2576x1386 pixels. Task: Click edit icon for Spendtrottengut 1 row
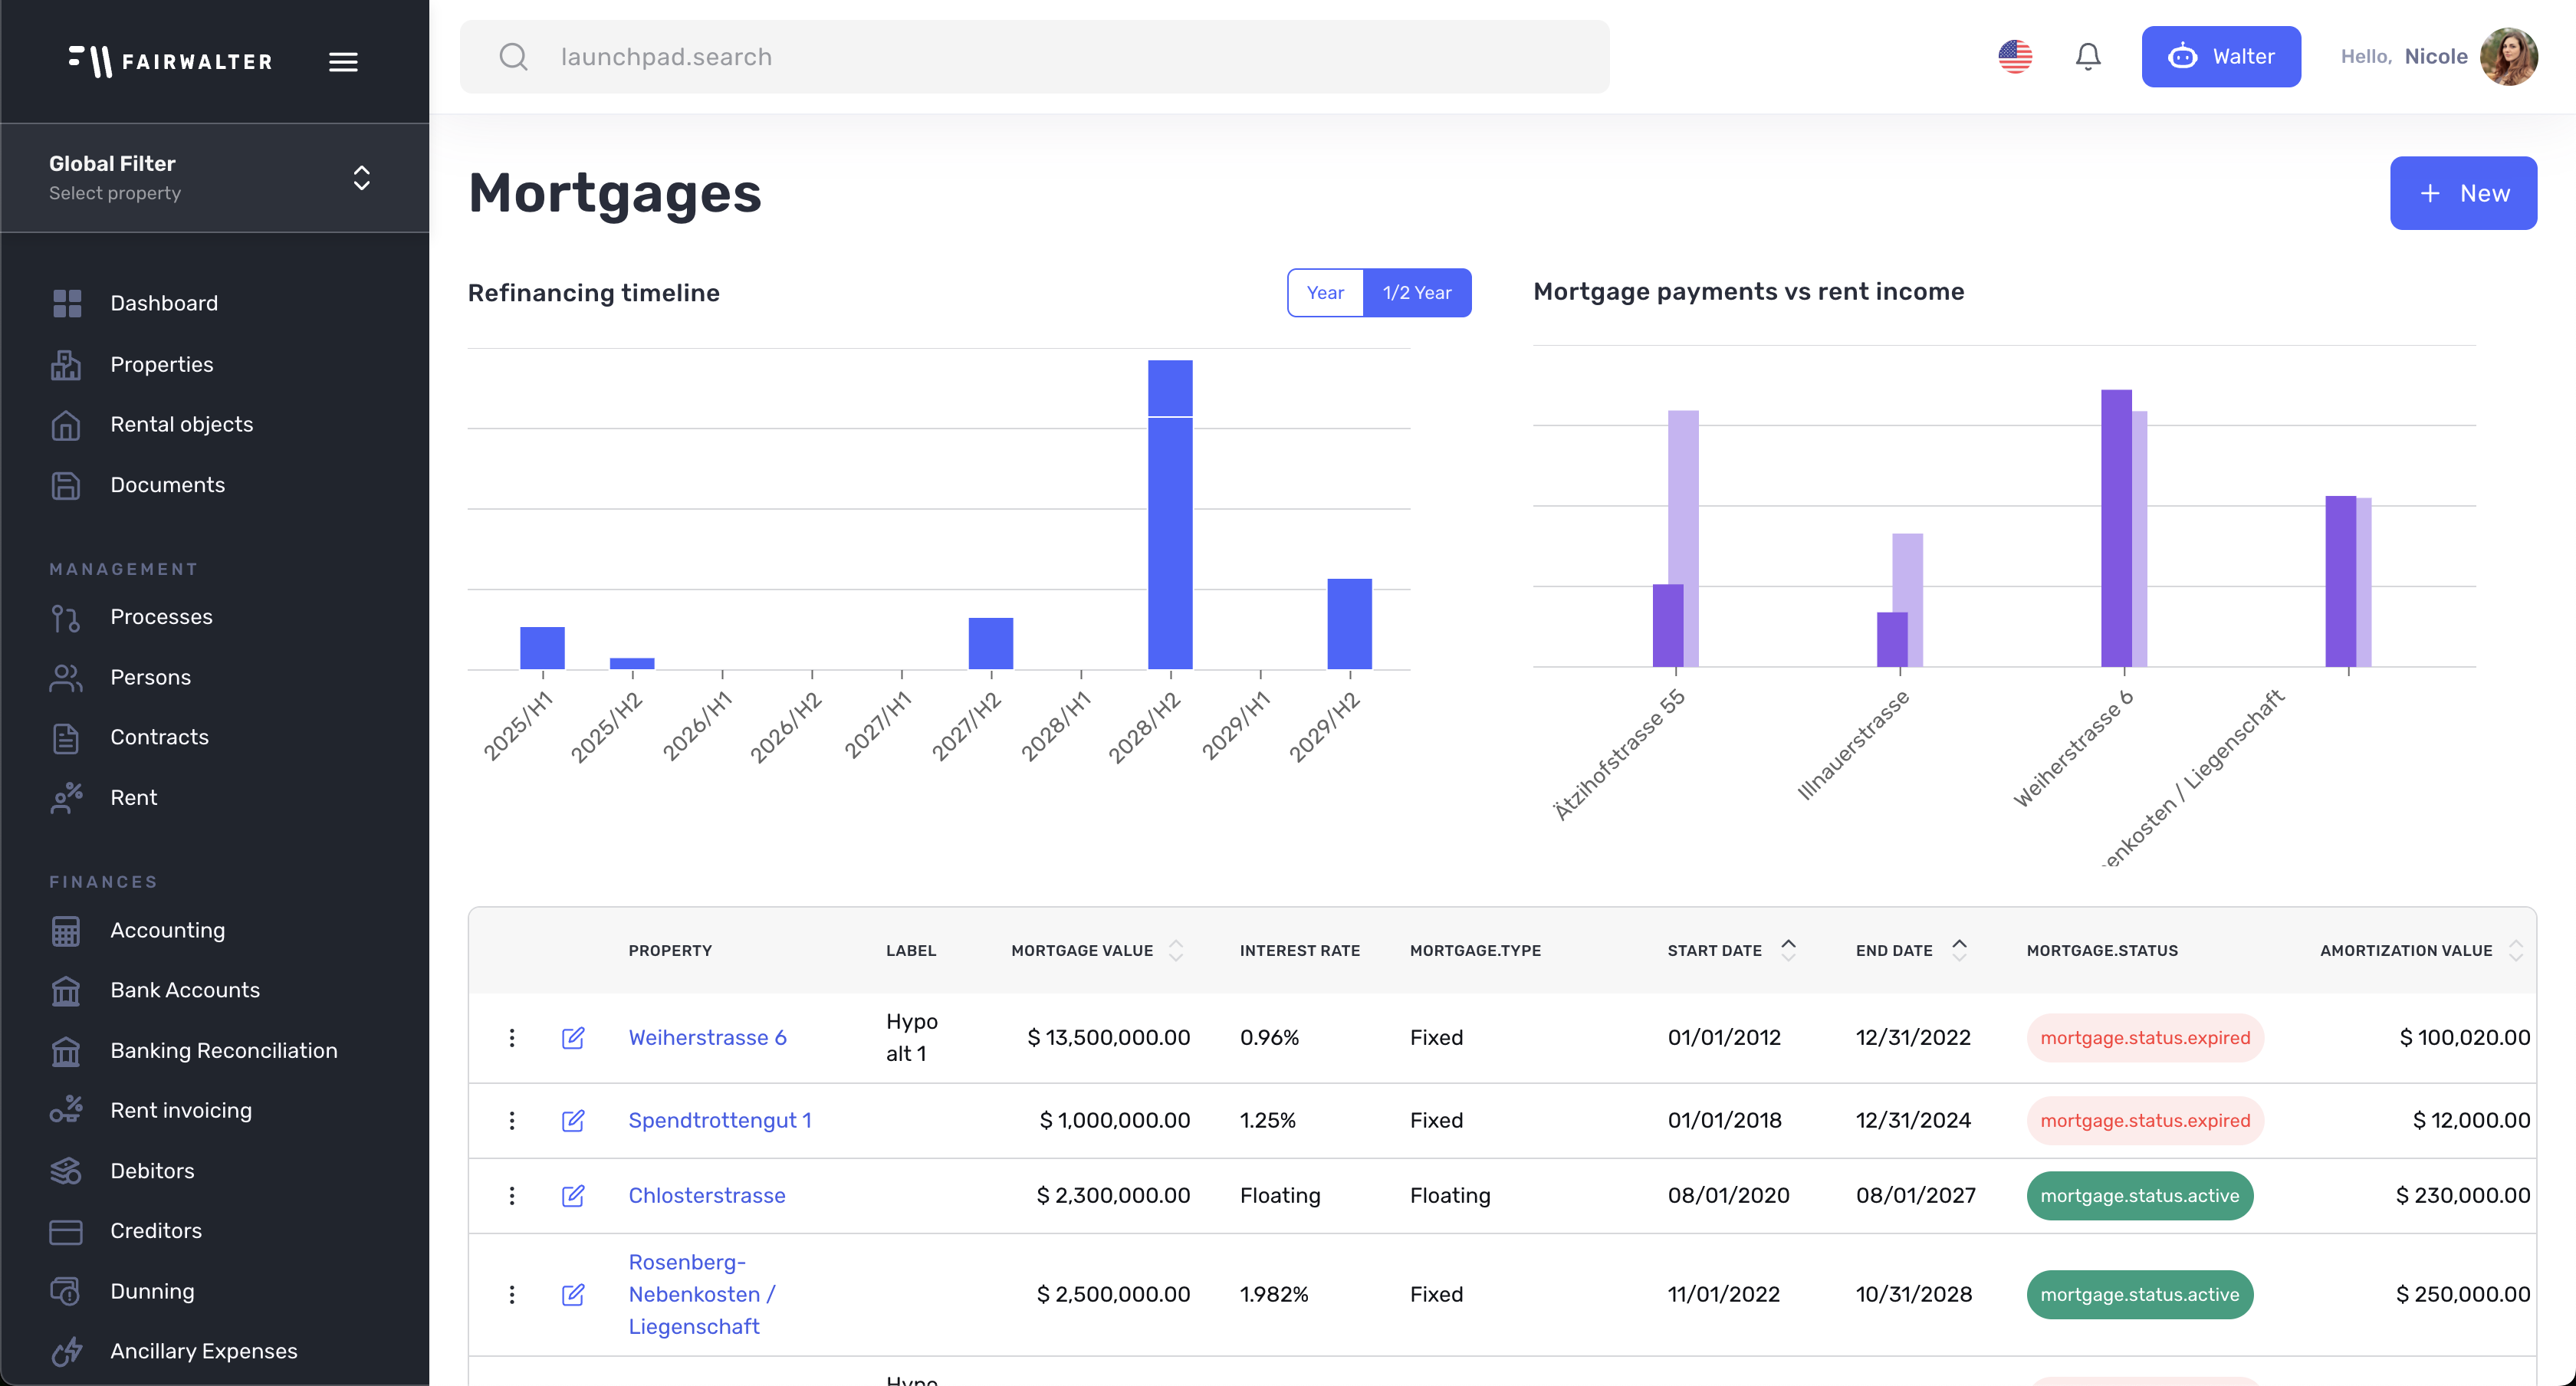click(573, 1121)
